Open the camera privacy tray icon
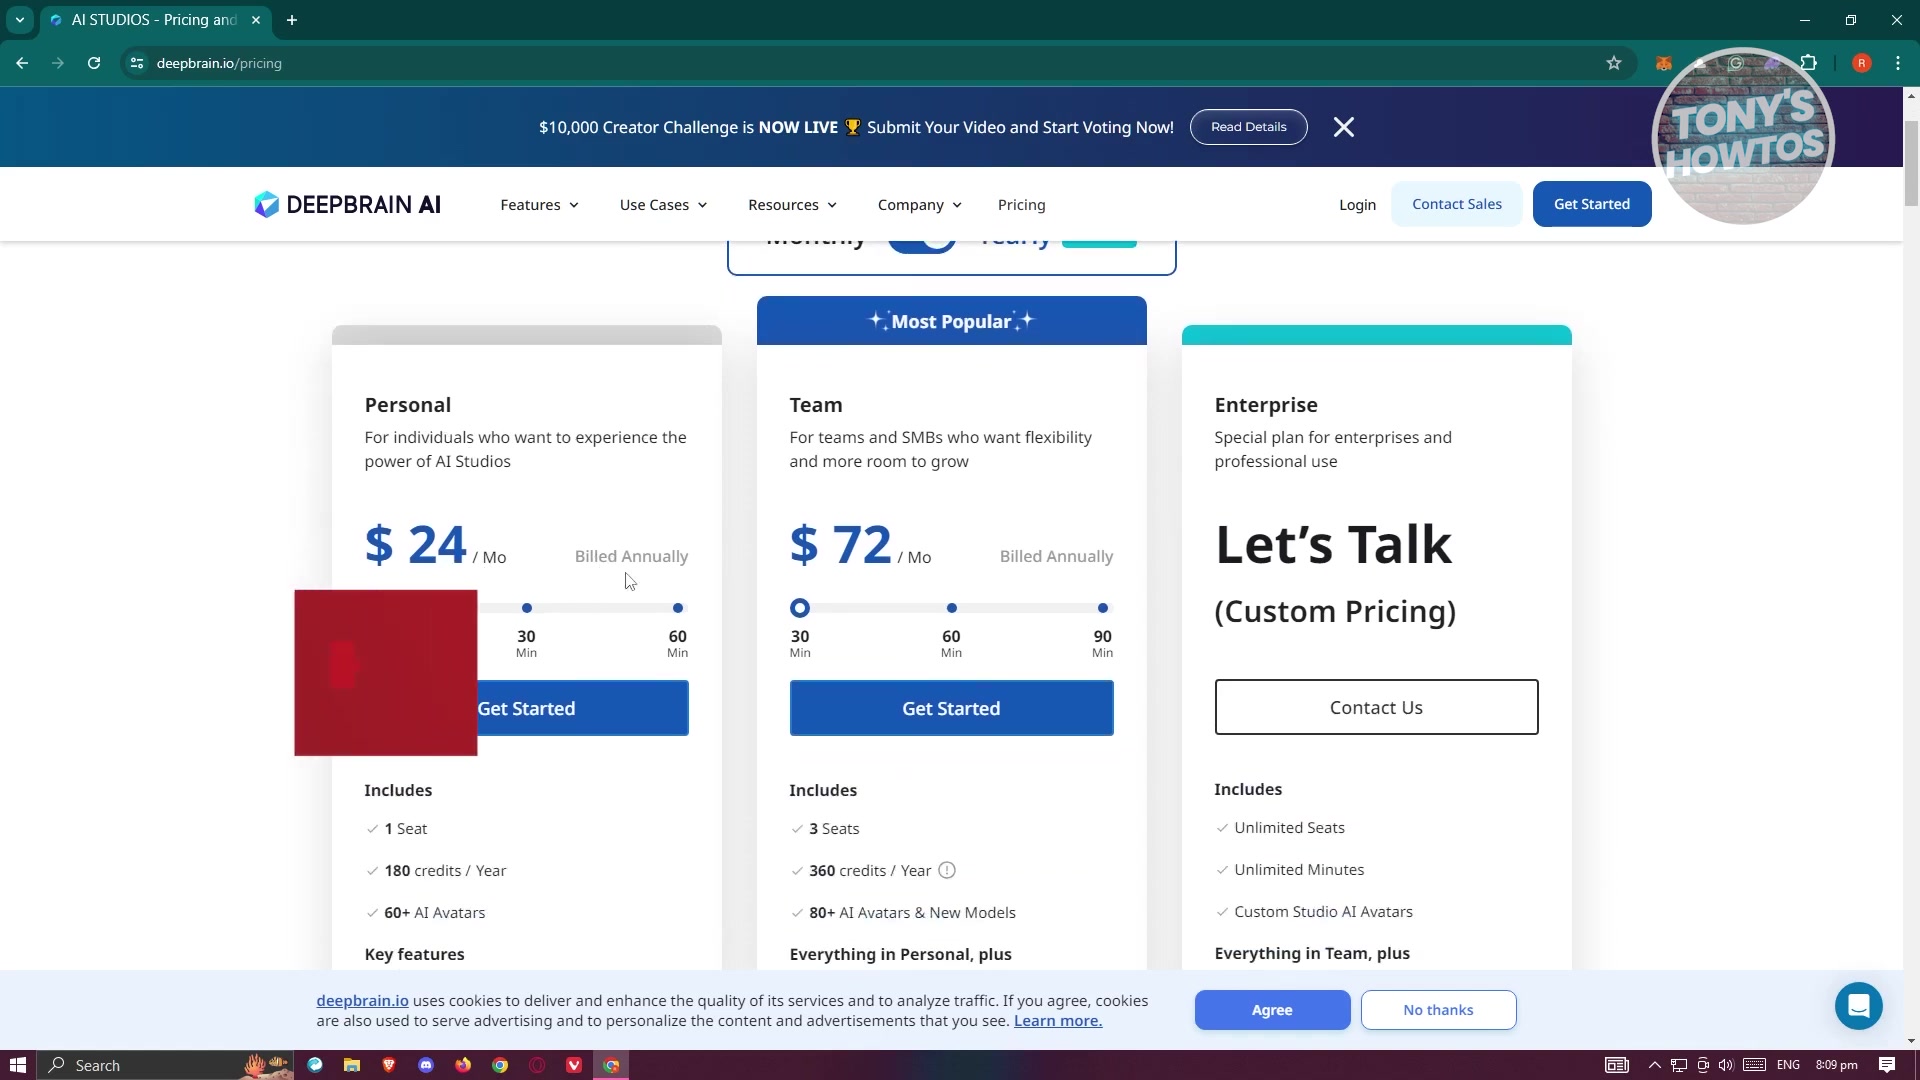 1703,1065
